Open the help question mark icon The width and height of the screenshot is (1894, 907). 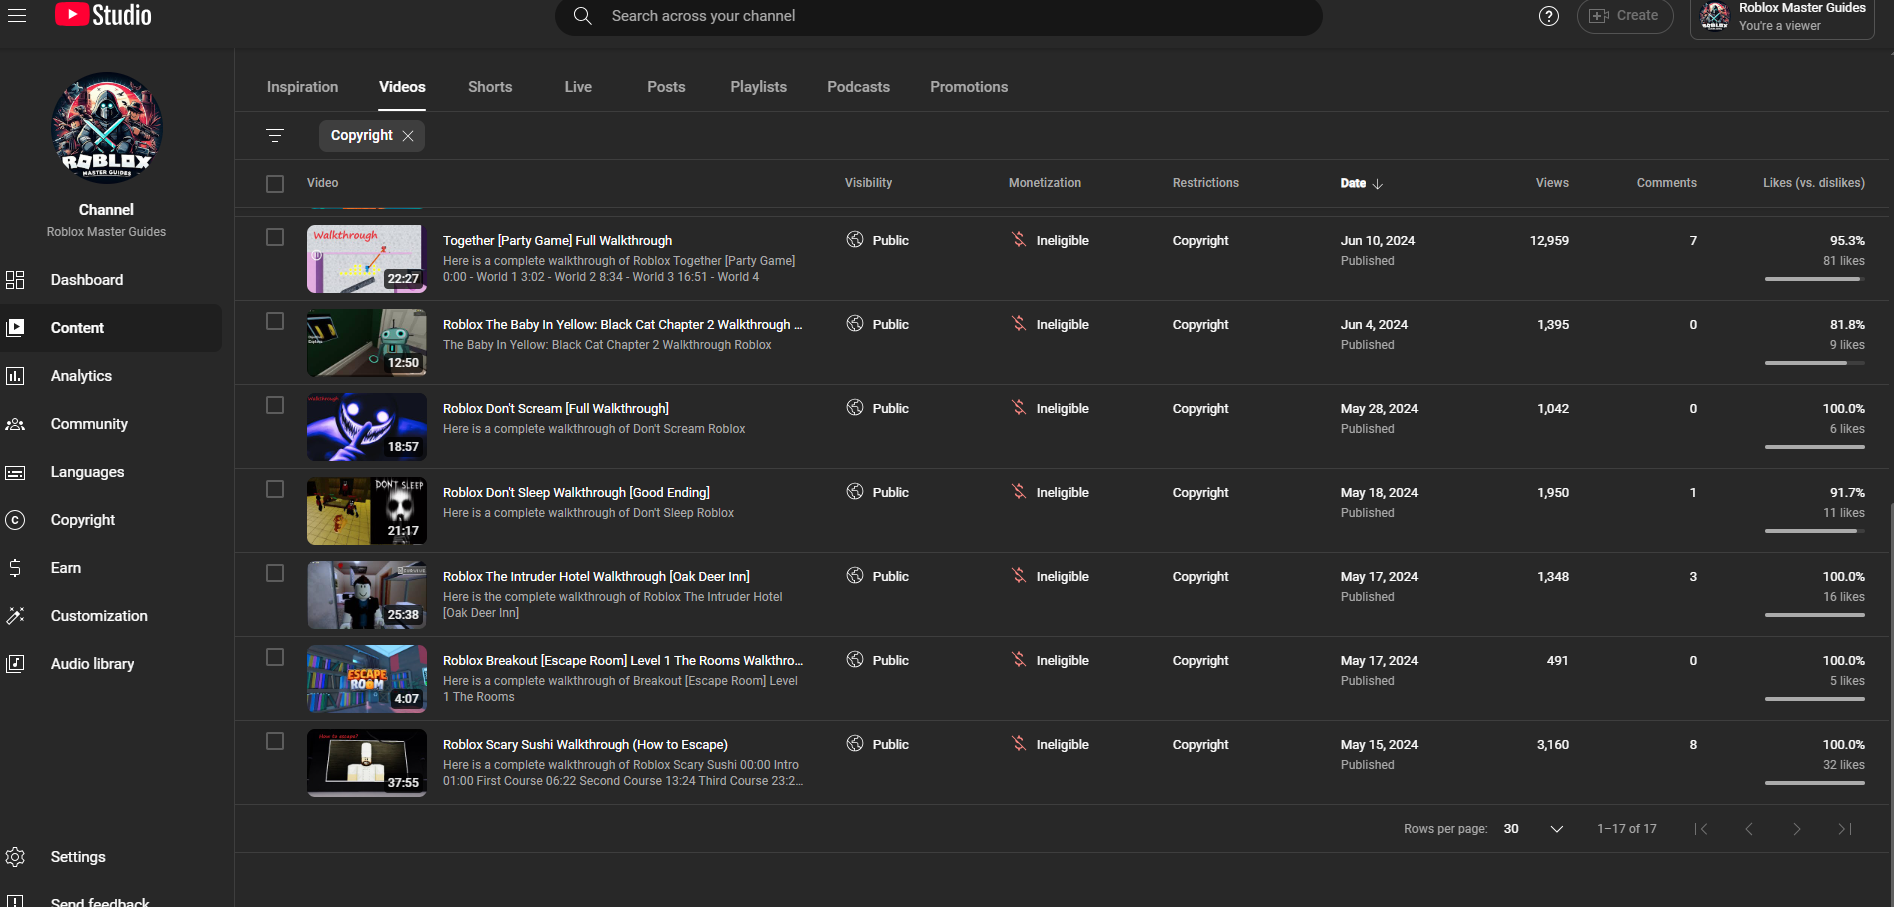point(1549,16)
